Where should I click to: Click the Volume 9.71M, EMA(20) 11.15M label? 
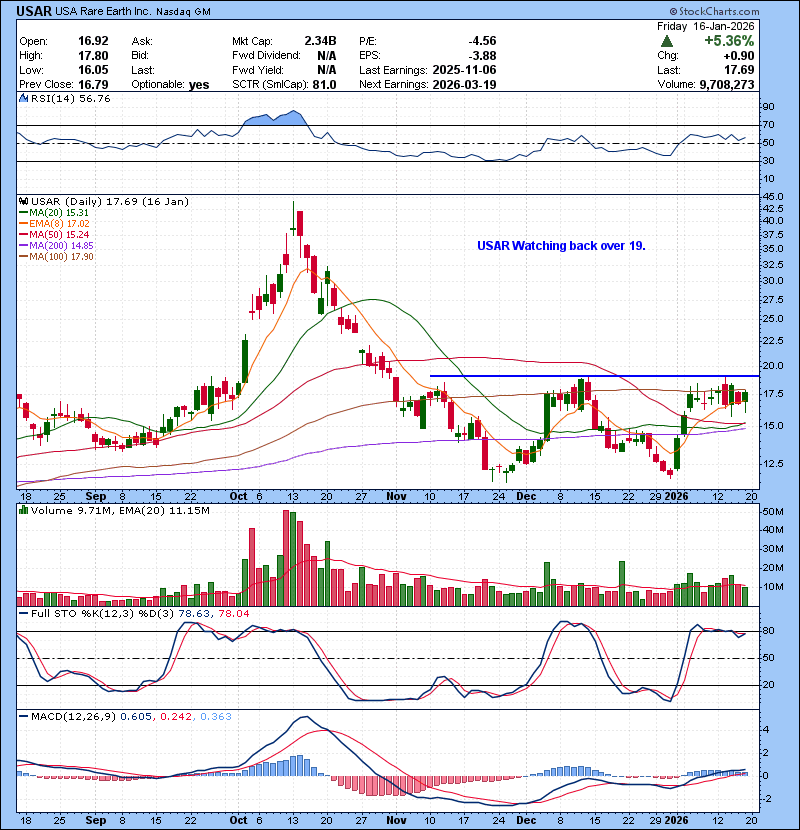point(120,510)
